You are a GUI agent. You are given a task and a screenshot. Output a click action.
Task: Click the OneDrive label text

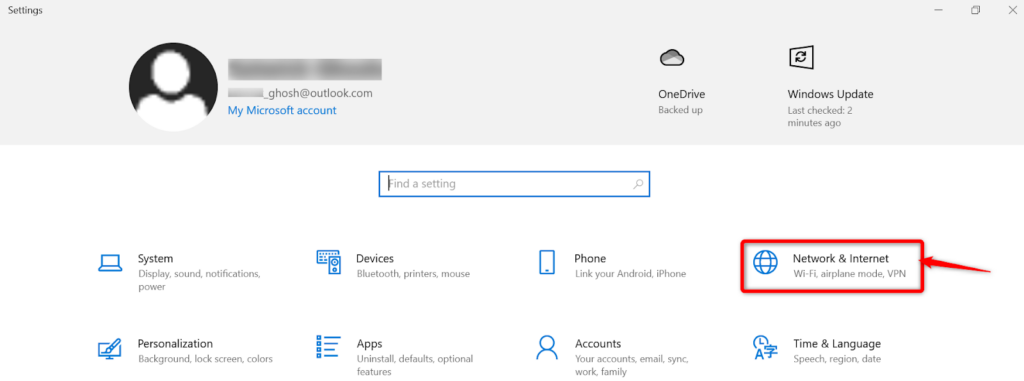click(x=682, y=94)
